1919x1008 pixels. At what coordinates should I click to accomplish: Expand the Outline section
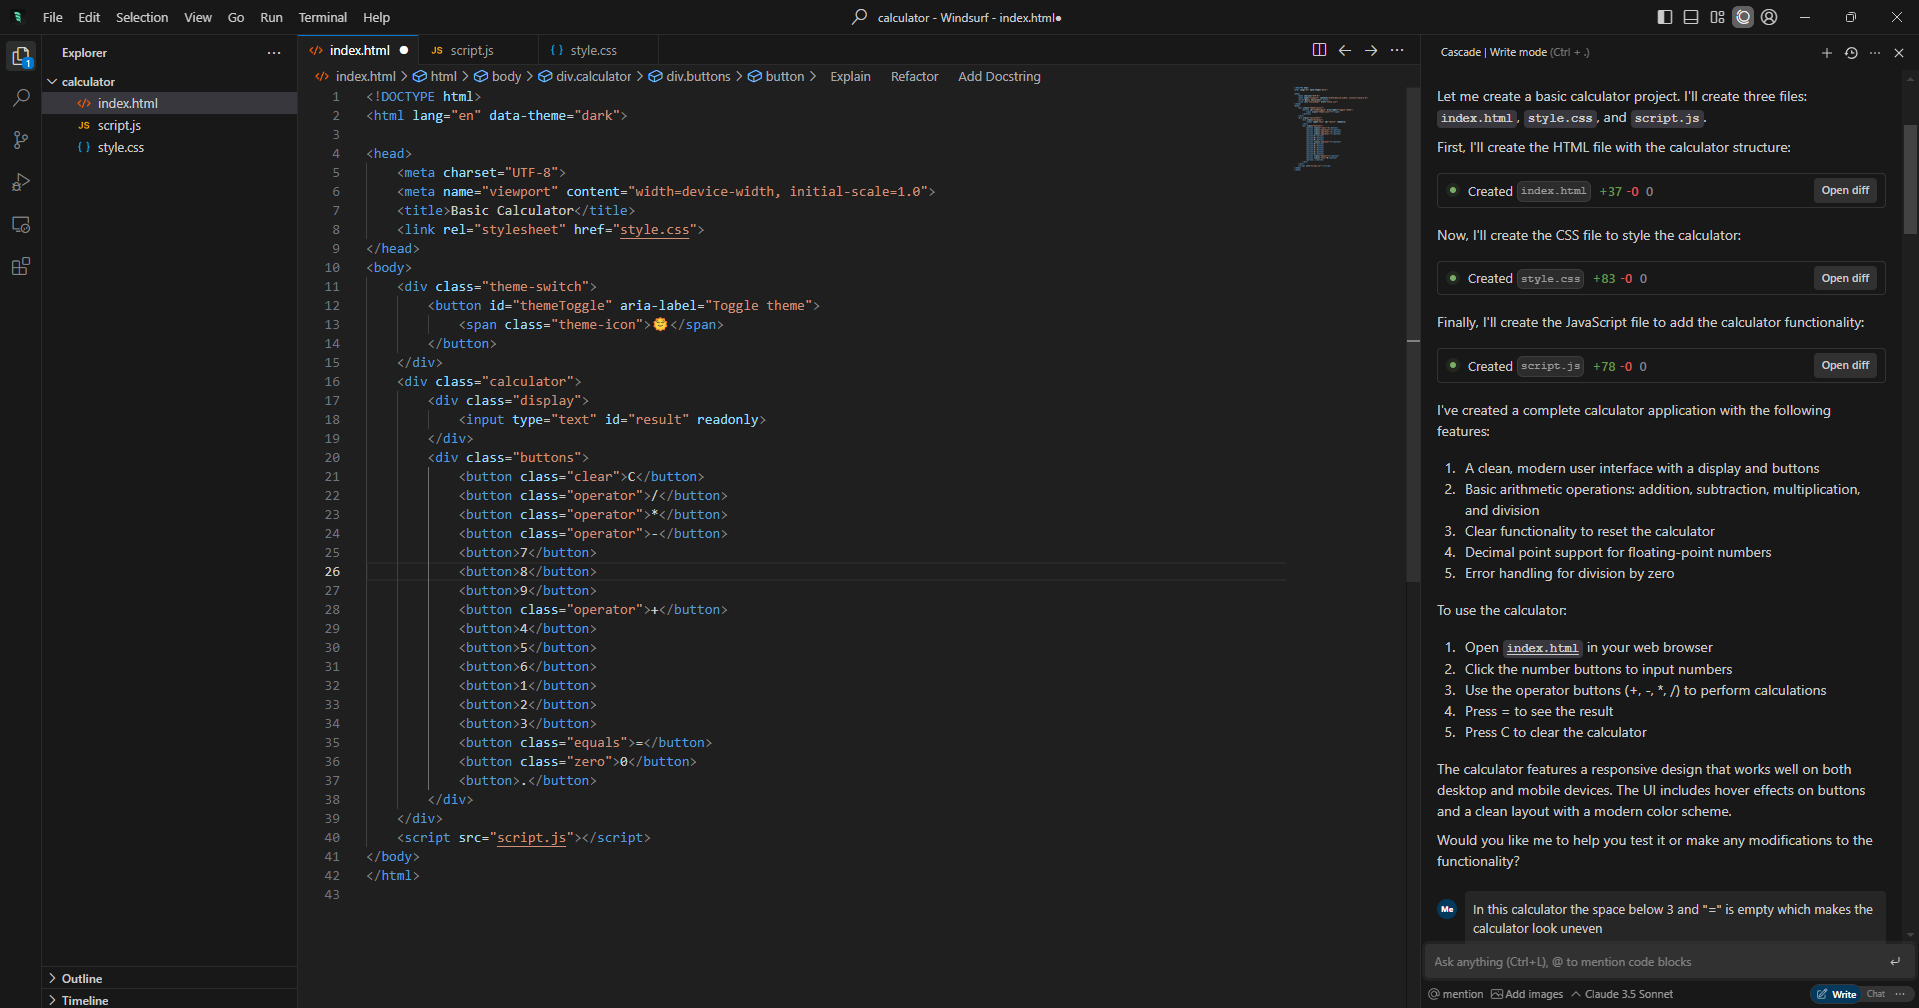pos(81,978)
